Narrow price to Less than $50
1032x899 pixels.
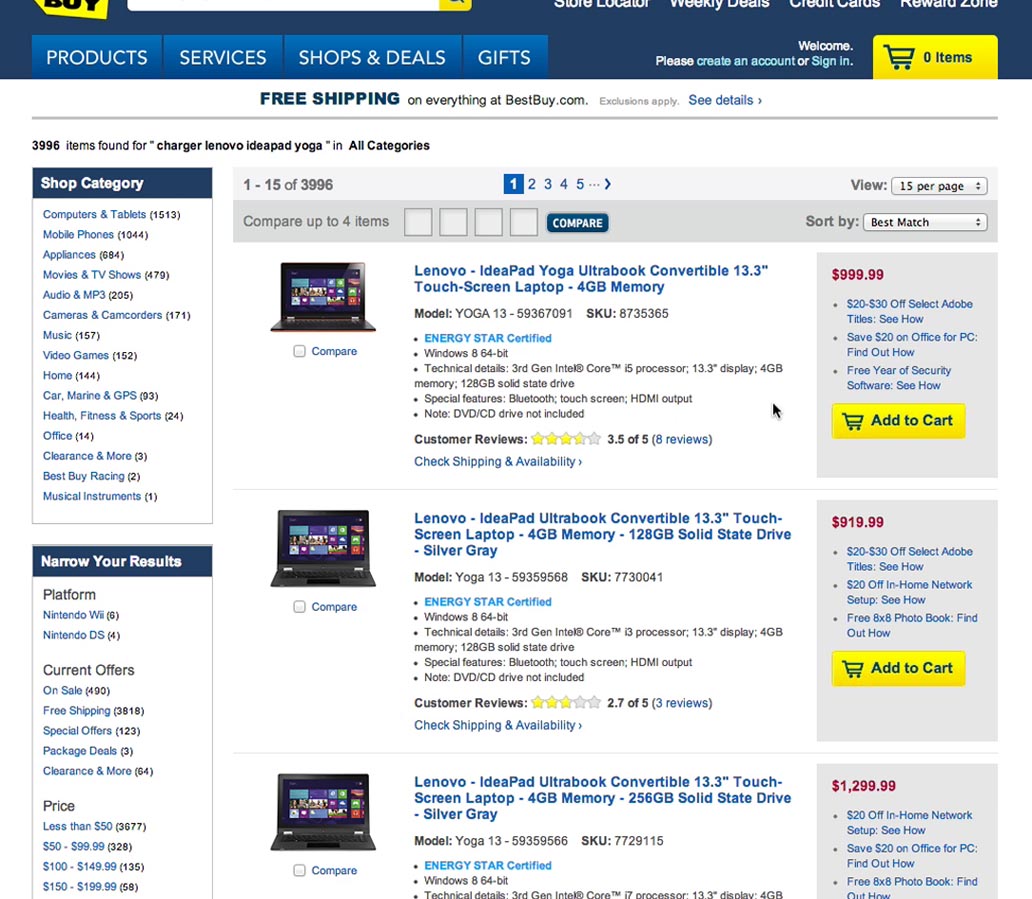pyautogui.click(x=78, y=827)
